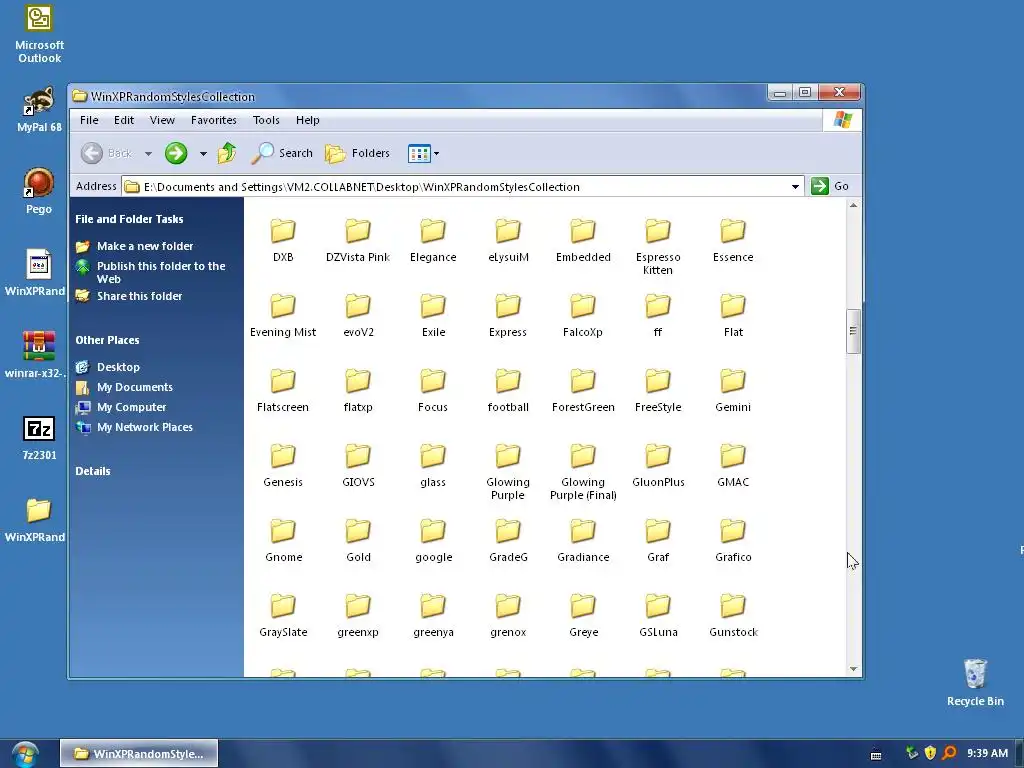Select the MyPal 68 desktop shortcut
1024x768 pixels.
pyautogui.click(x=39, y=110)
